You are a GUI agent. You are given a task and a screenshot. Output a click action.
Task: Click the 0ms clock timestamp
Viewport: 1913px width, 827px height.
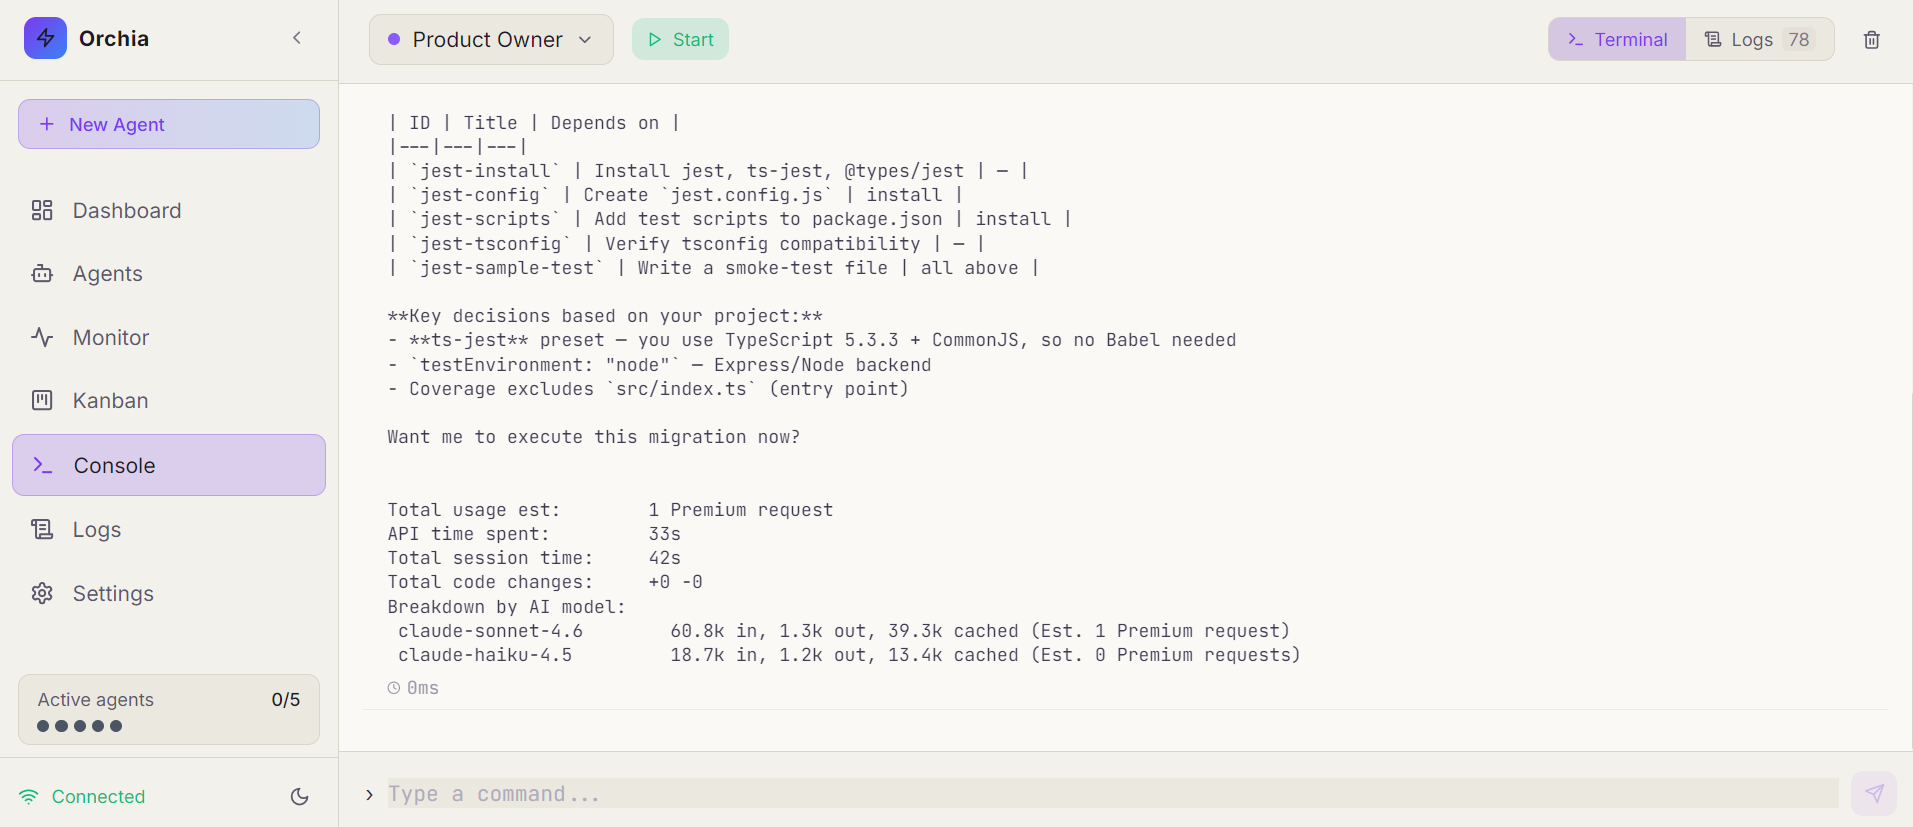pyautogui.click(x=413, y=688)
